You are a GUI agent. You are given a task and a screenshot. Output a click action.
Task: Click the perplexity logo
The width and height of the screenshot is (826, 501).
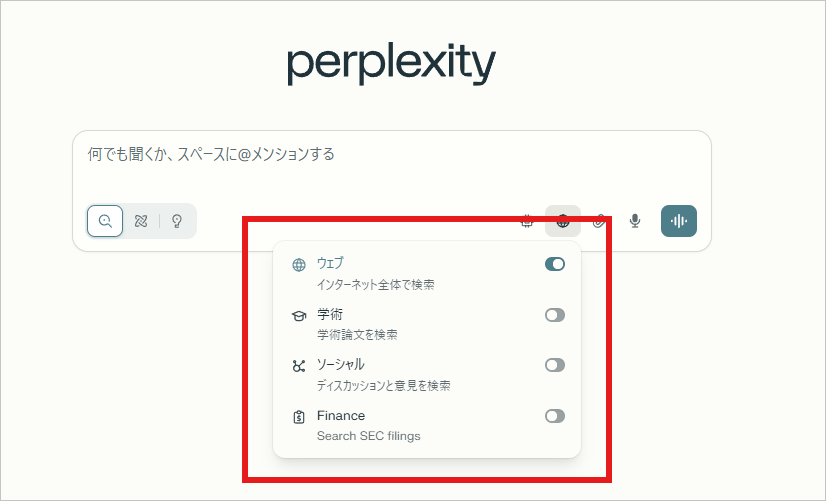tap(391, 65)
